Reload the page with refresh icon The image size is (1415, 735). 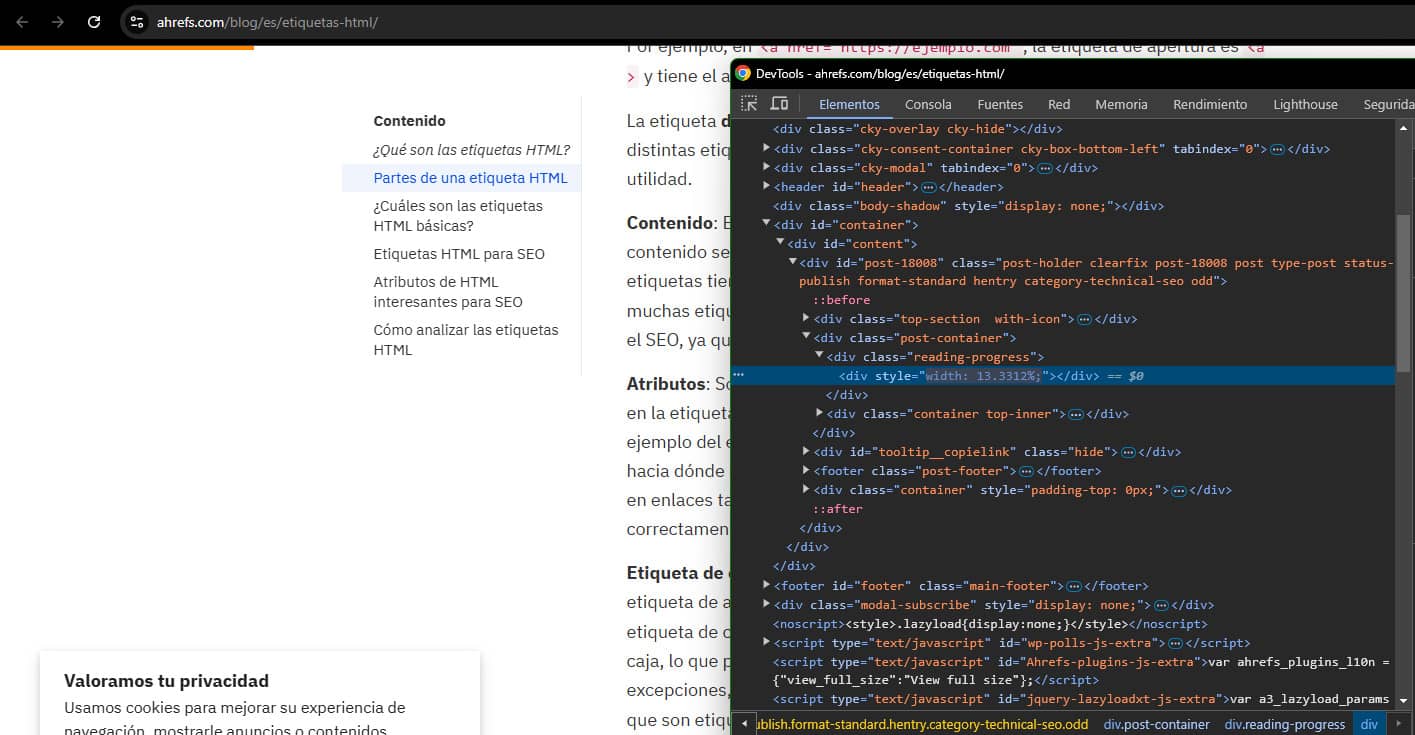pos(94,22)
